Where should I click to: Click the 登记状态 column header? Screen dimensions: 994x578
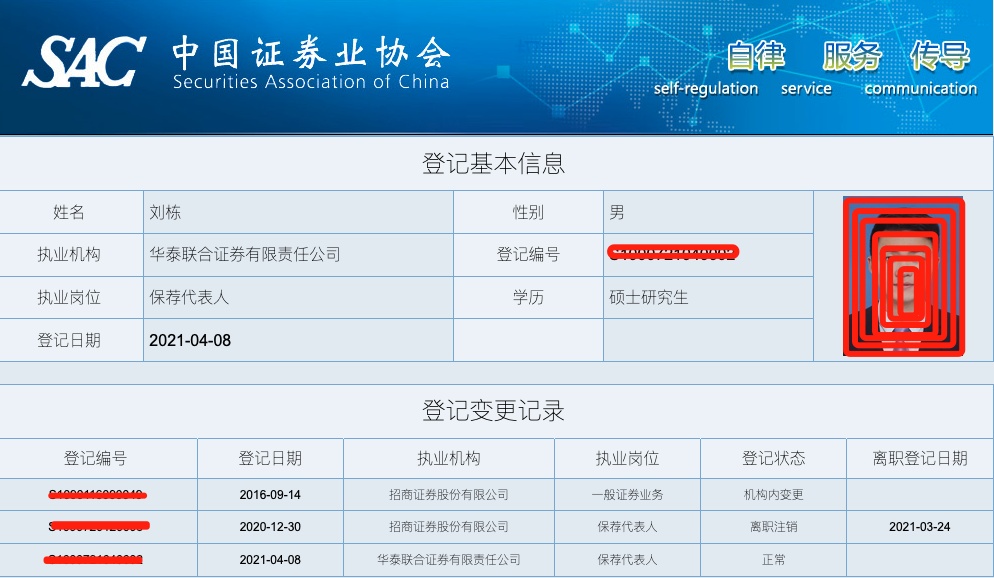click(773, 458)
